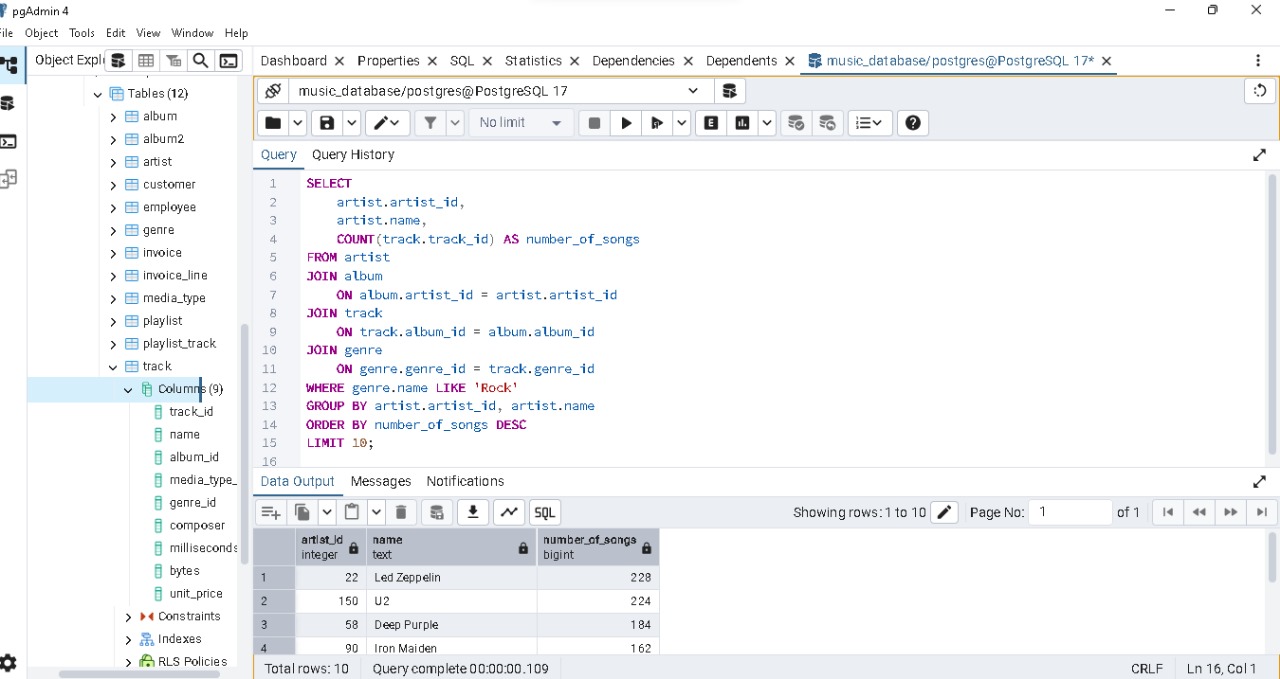1280x679 pixels.
Task: Collapse the track Columns node
Action: click(x=128, y=390)
